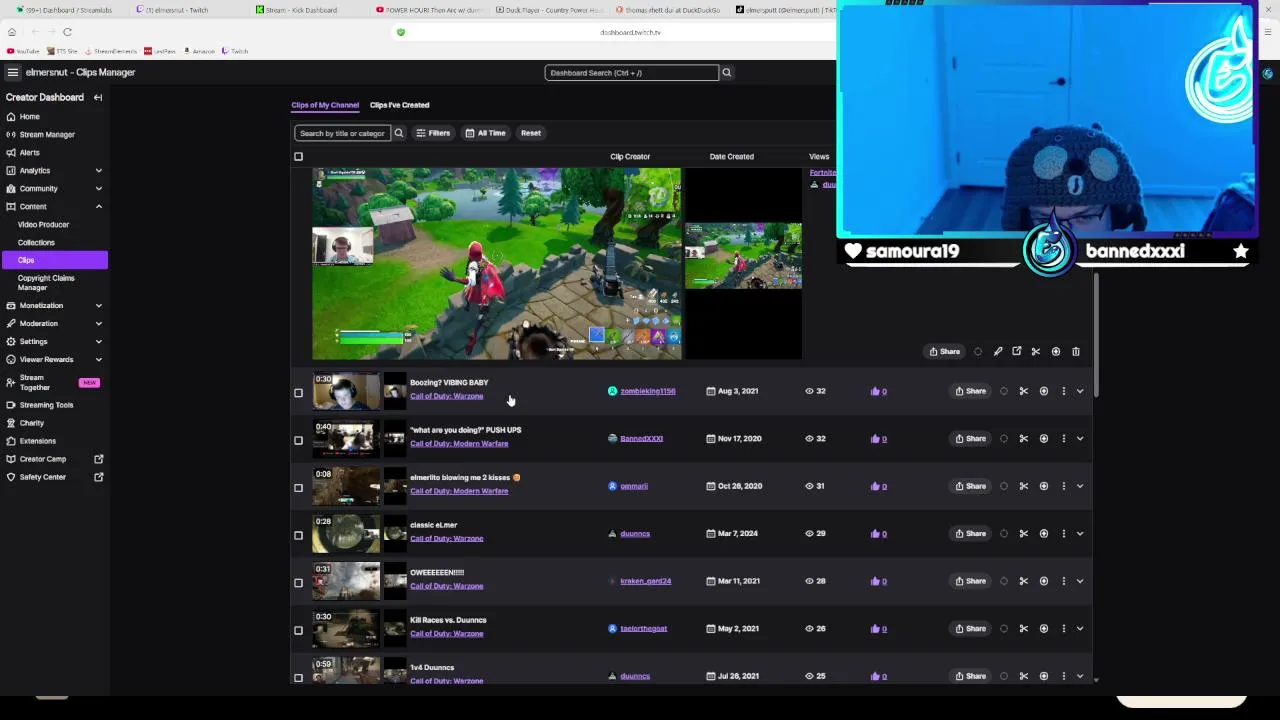Open Call of Duty: Modern Warfare link under elmerlito clip
The width and height of the screenshot is (1280, 720).
point(459,491)
